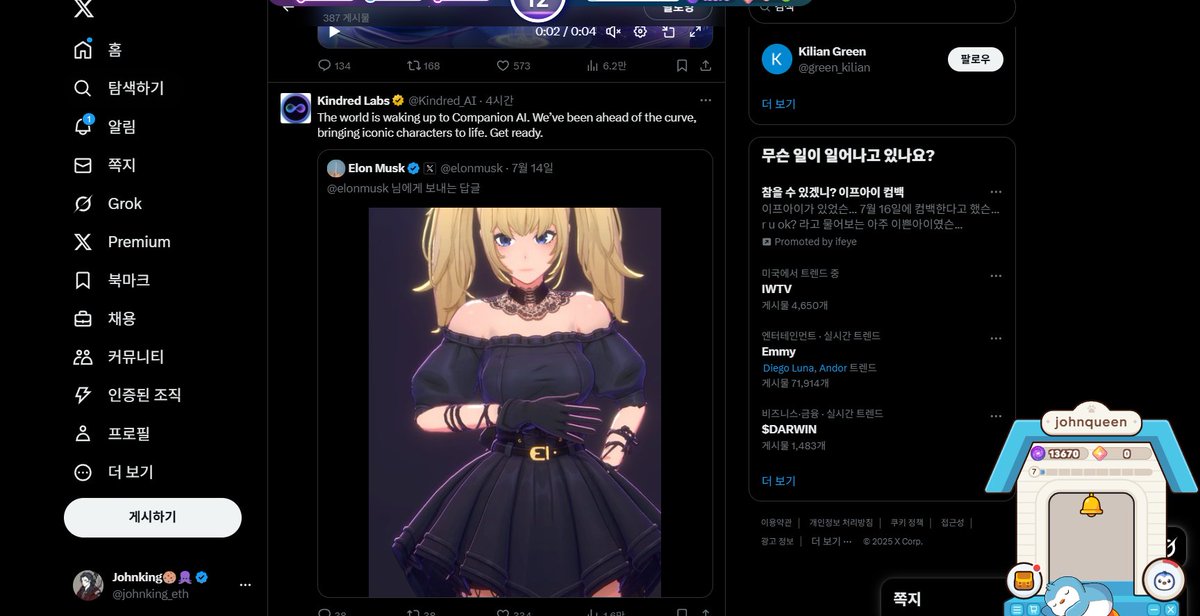
Task: Click the @elonmusk reply mention
Action: click(358, 188)
